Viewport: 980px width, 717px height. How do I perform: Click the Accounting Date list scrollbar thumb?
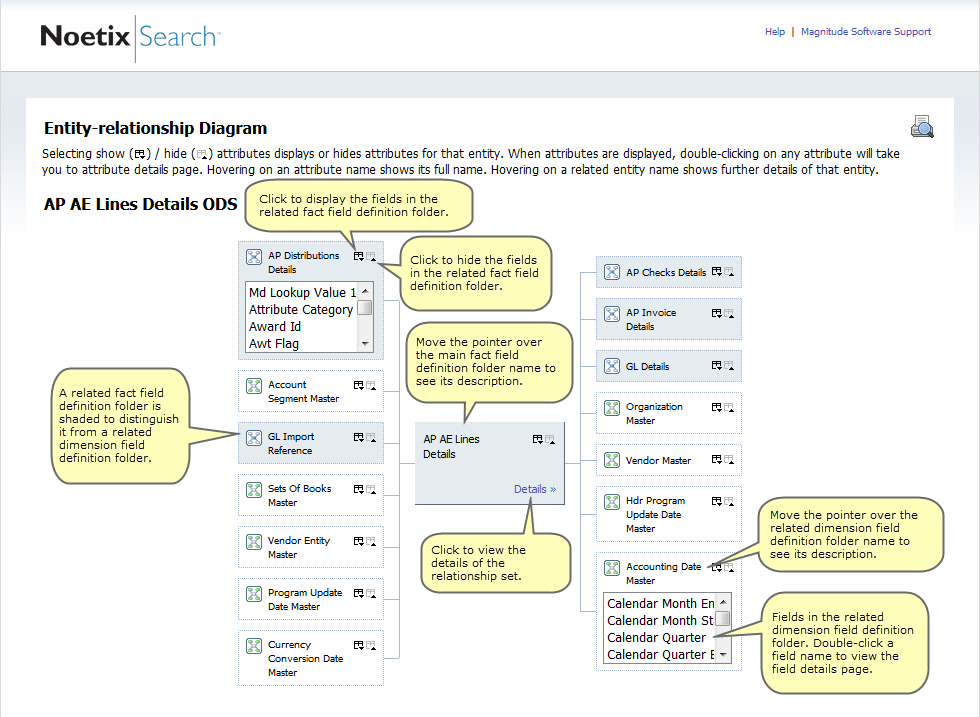[722, 618]
